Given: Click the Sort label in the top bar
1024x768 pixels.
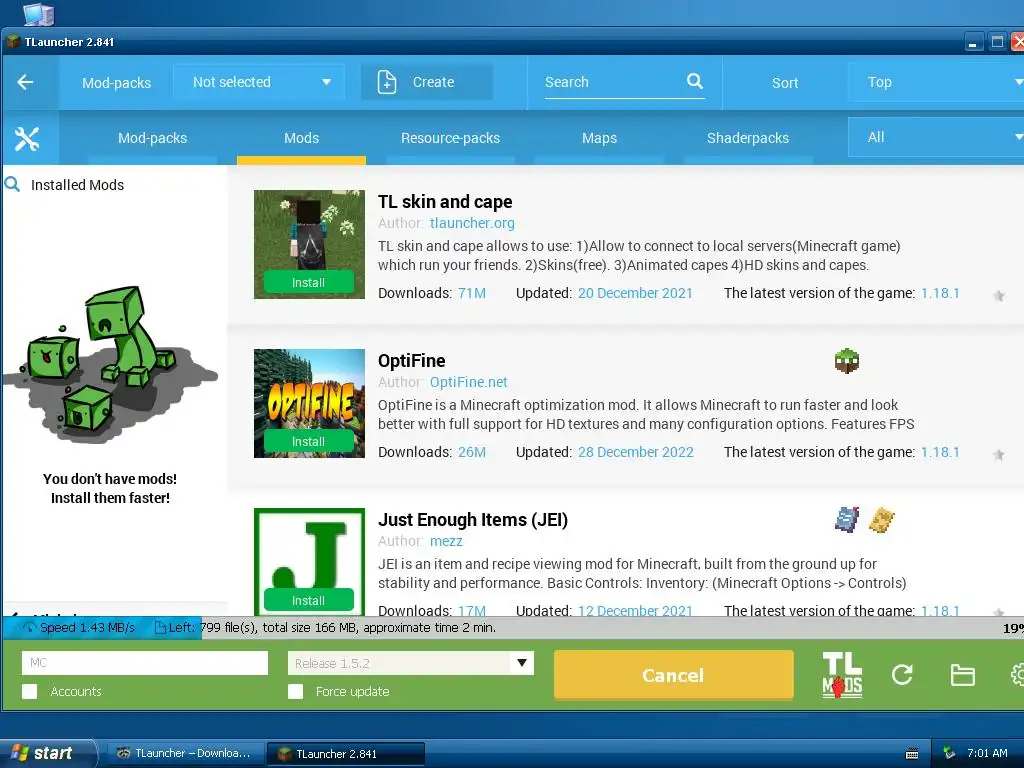Looking at the screenshot, I should [785, 83].
